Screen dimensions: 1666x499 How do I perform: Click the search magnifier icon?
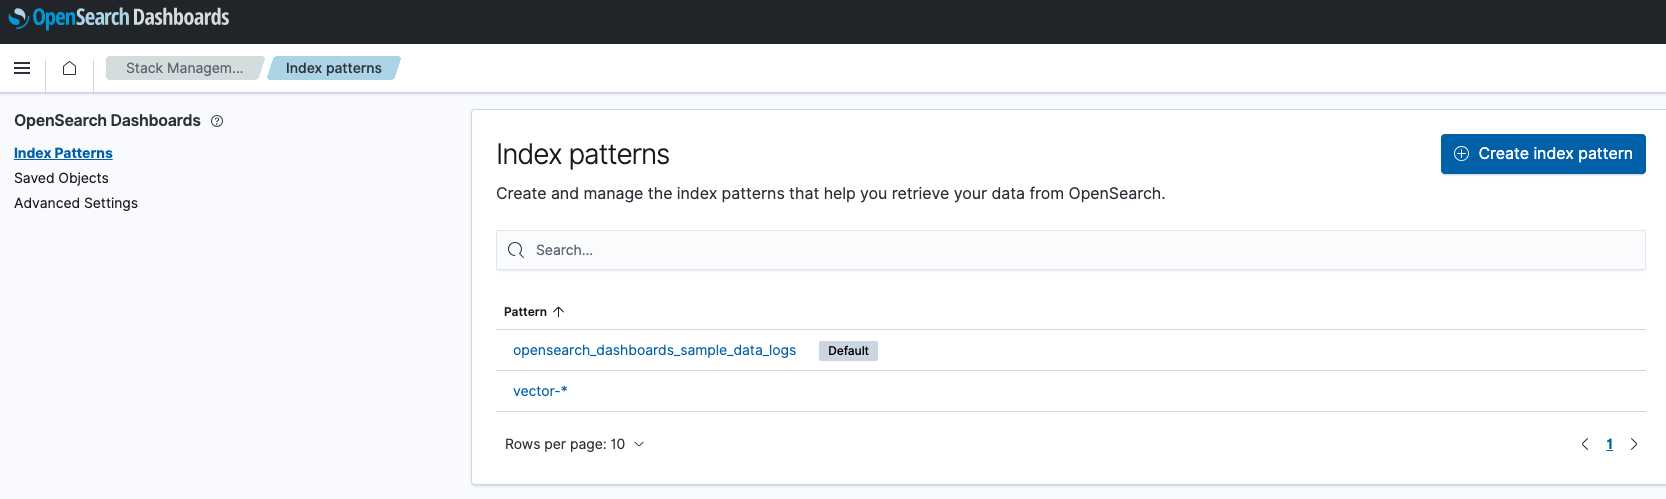pos(516,250)
